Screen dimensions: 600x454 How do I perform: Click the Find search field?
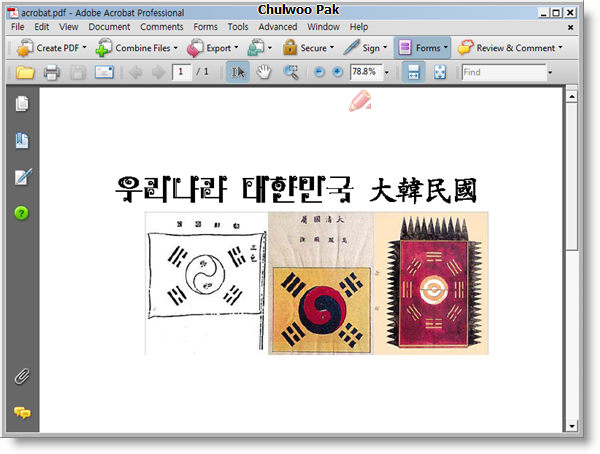click(x=504, y=72)
